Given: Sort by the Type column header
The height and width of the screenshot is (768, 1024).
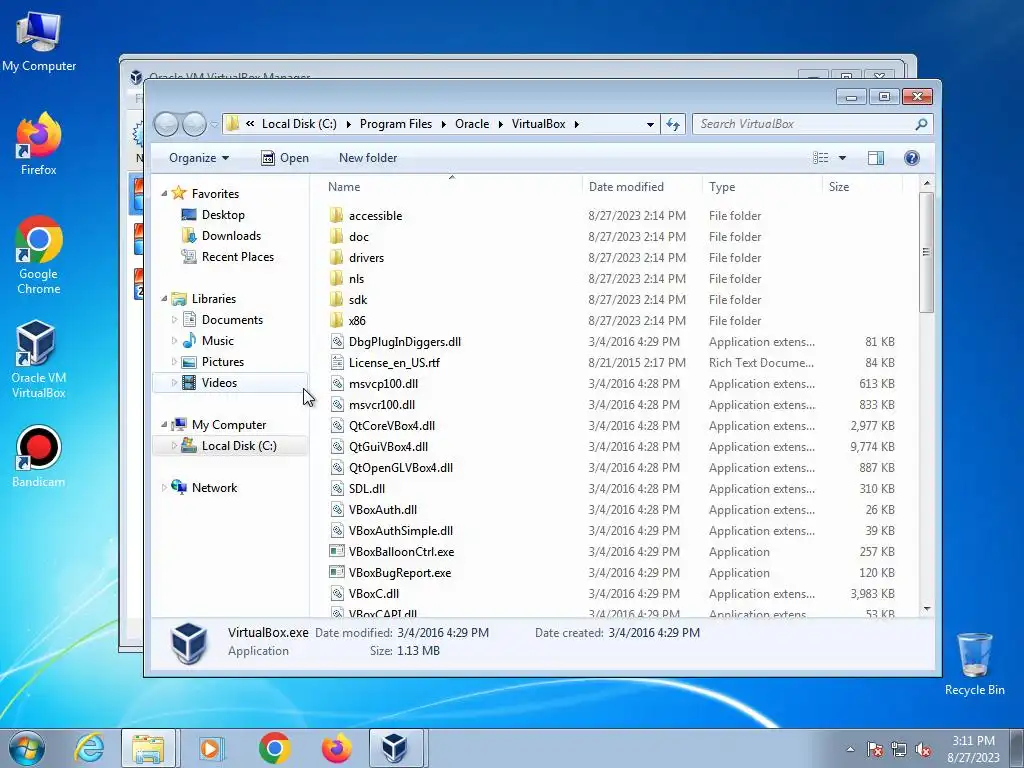Looking at the screenshot, I should (x=762, y=187).
